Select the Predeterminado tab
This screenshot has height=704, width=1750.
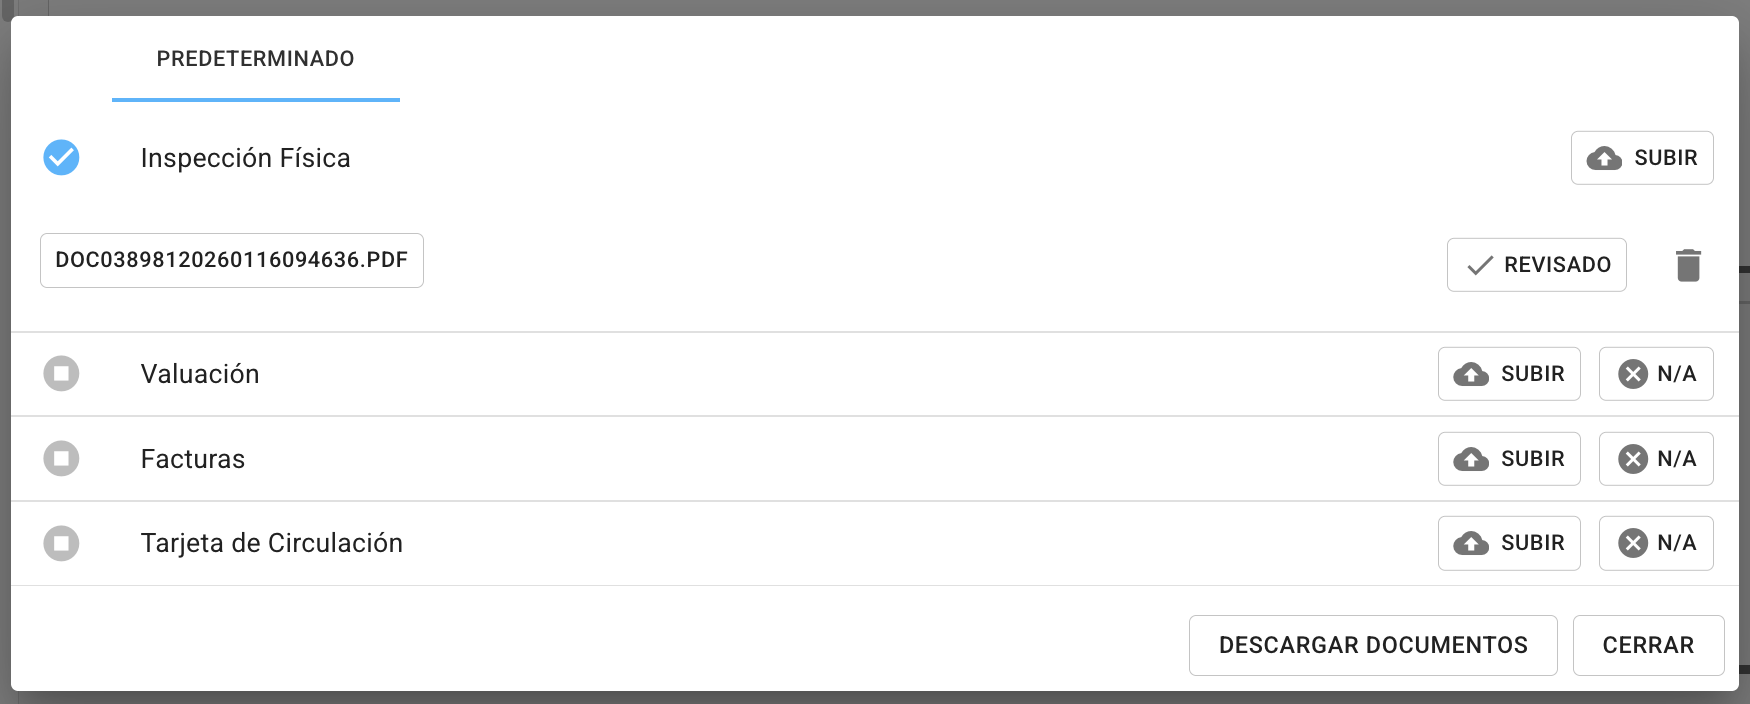[255, 59]
